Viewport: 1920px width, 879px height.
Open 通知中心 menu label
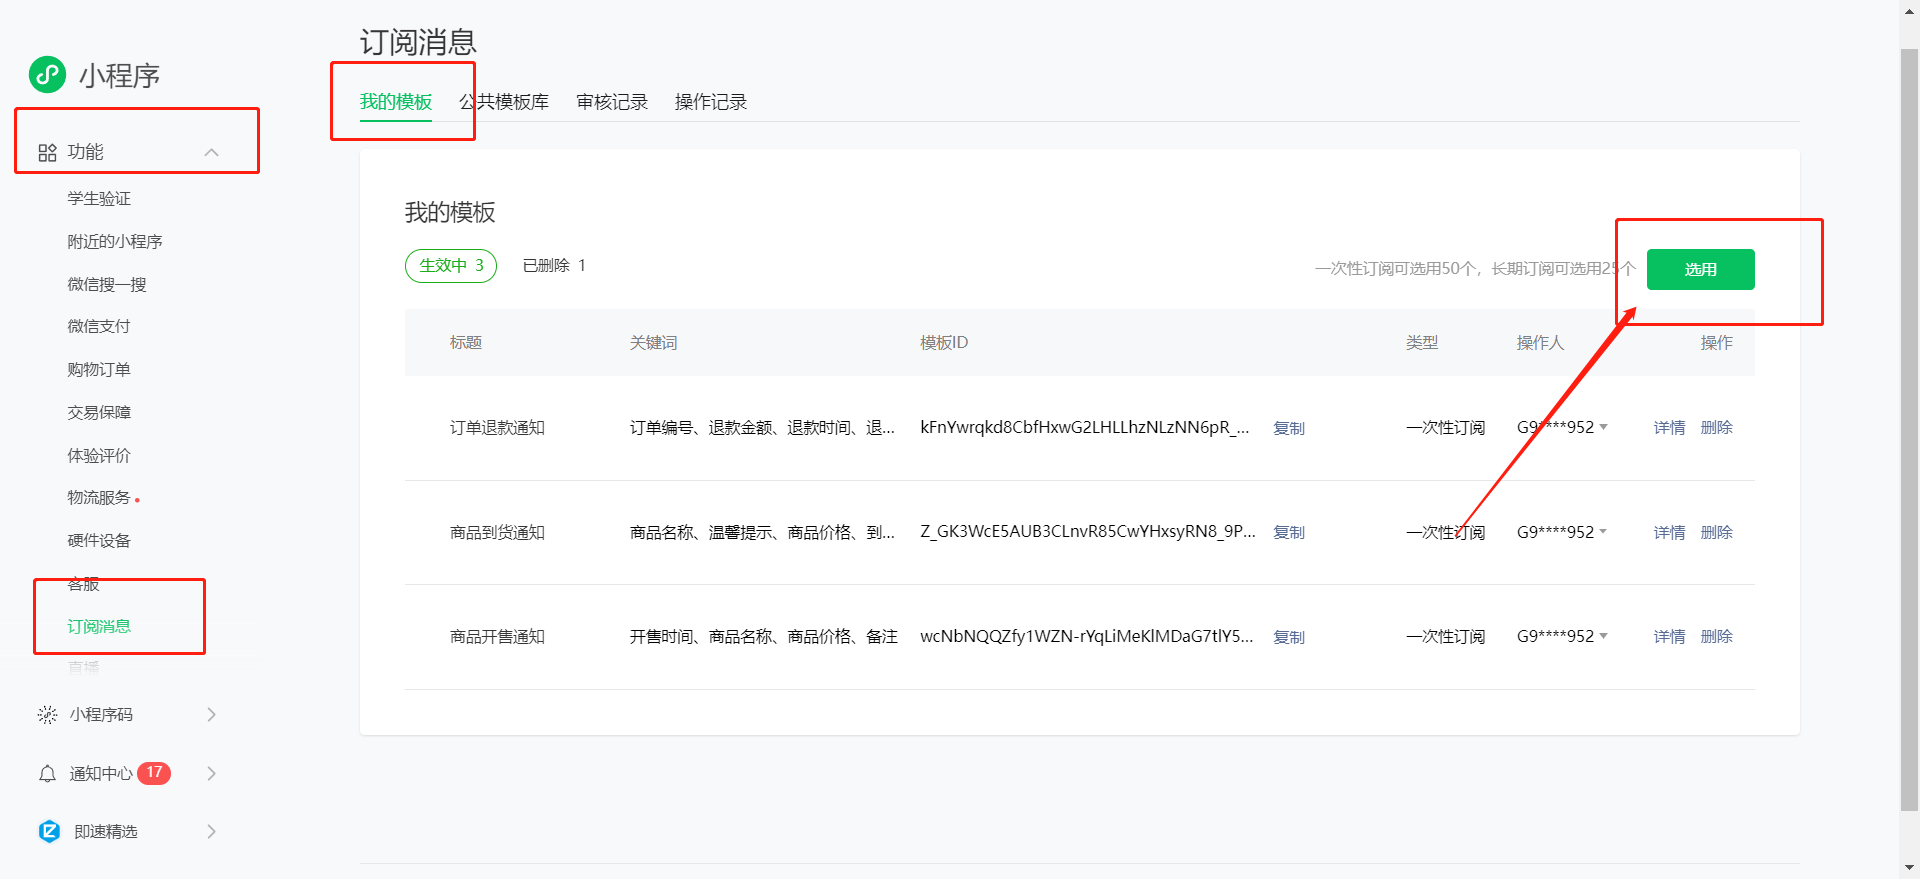pos(101,774)
